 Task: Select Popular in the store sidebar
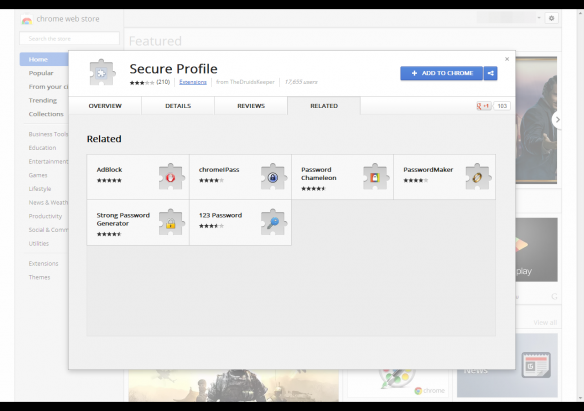pyautogui.click(x=41, y=73)
